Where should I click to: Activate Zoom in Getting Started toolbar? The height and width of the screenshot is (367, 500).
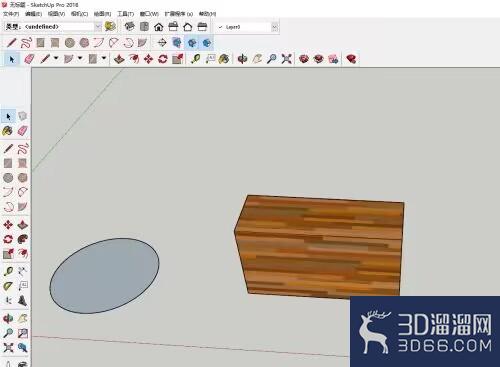272,59
